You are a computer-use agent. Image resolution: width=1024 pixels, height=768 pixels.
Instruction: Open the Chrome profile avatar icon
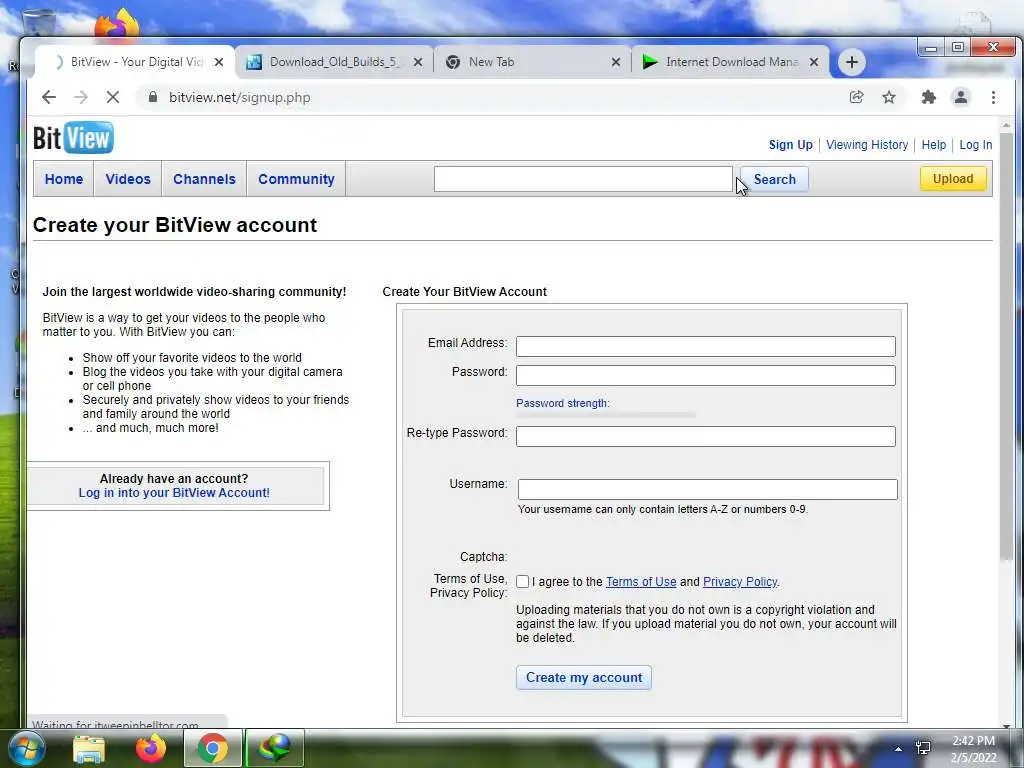tap(961, 97)
